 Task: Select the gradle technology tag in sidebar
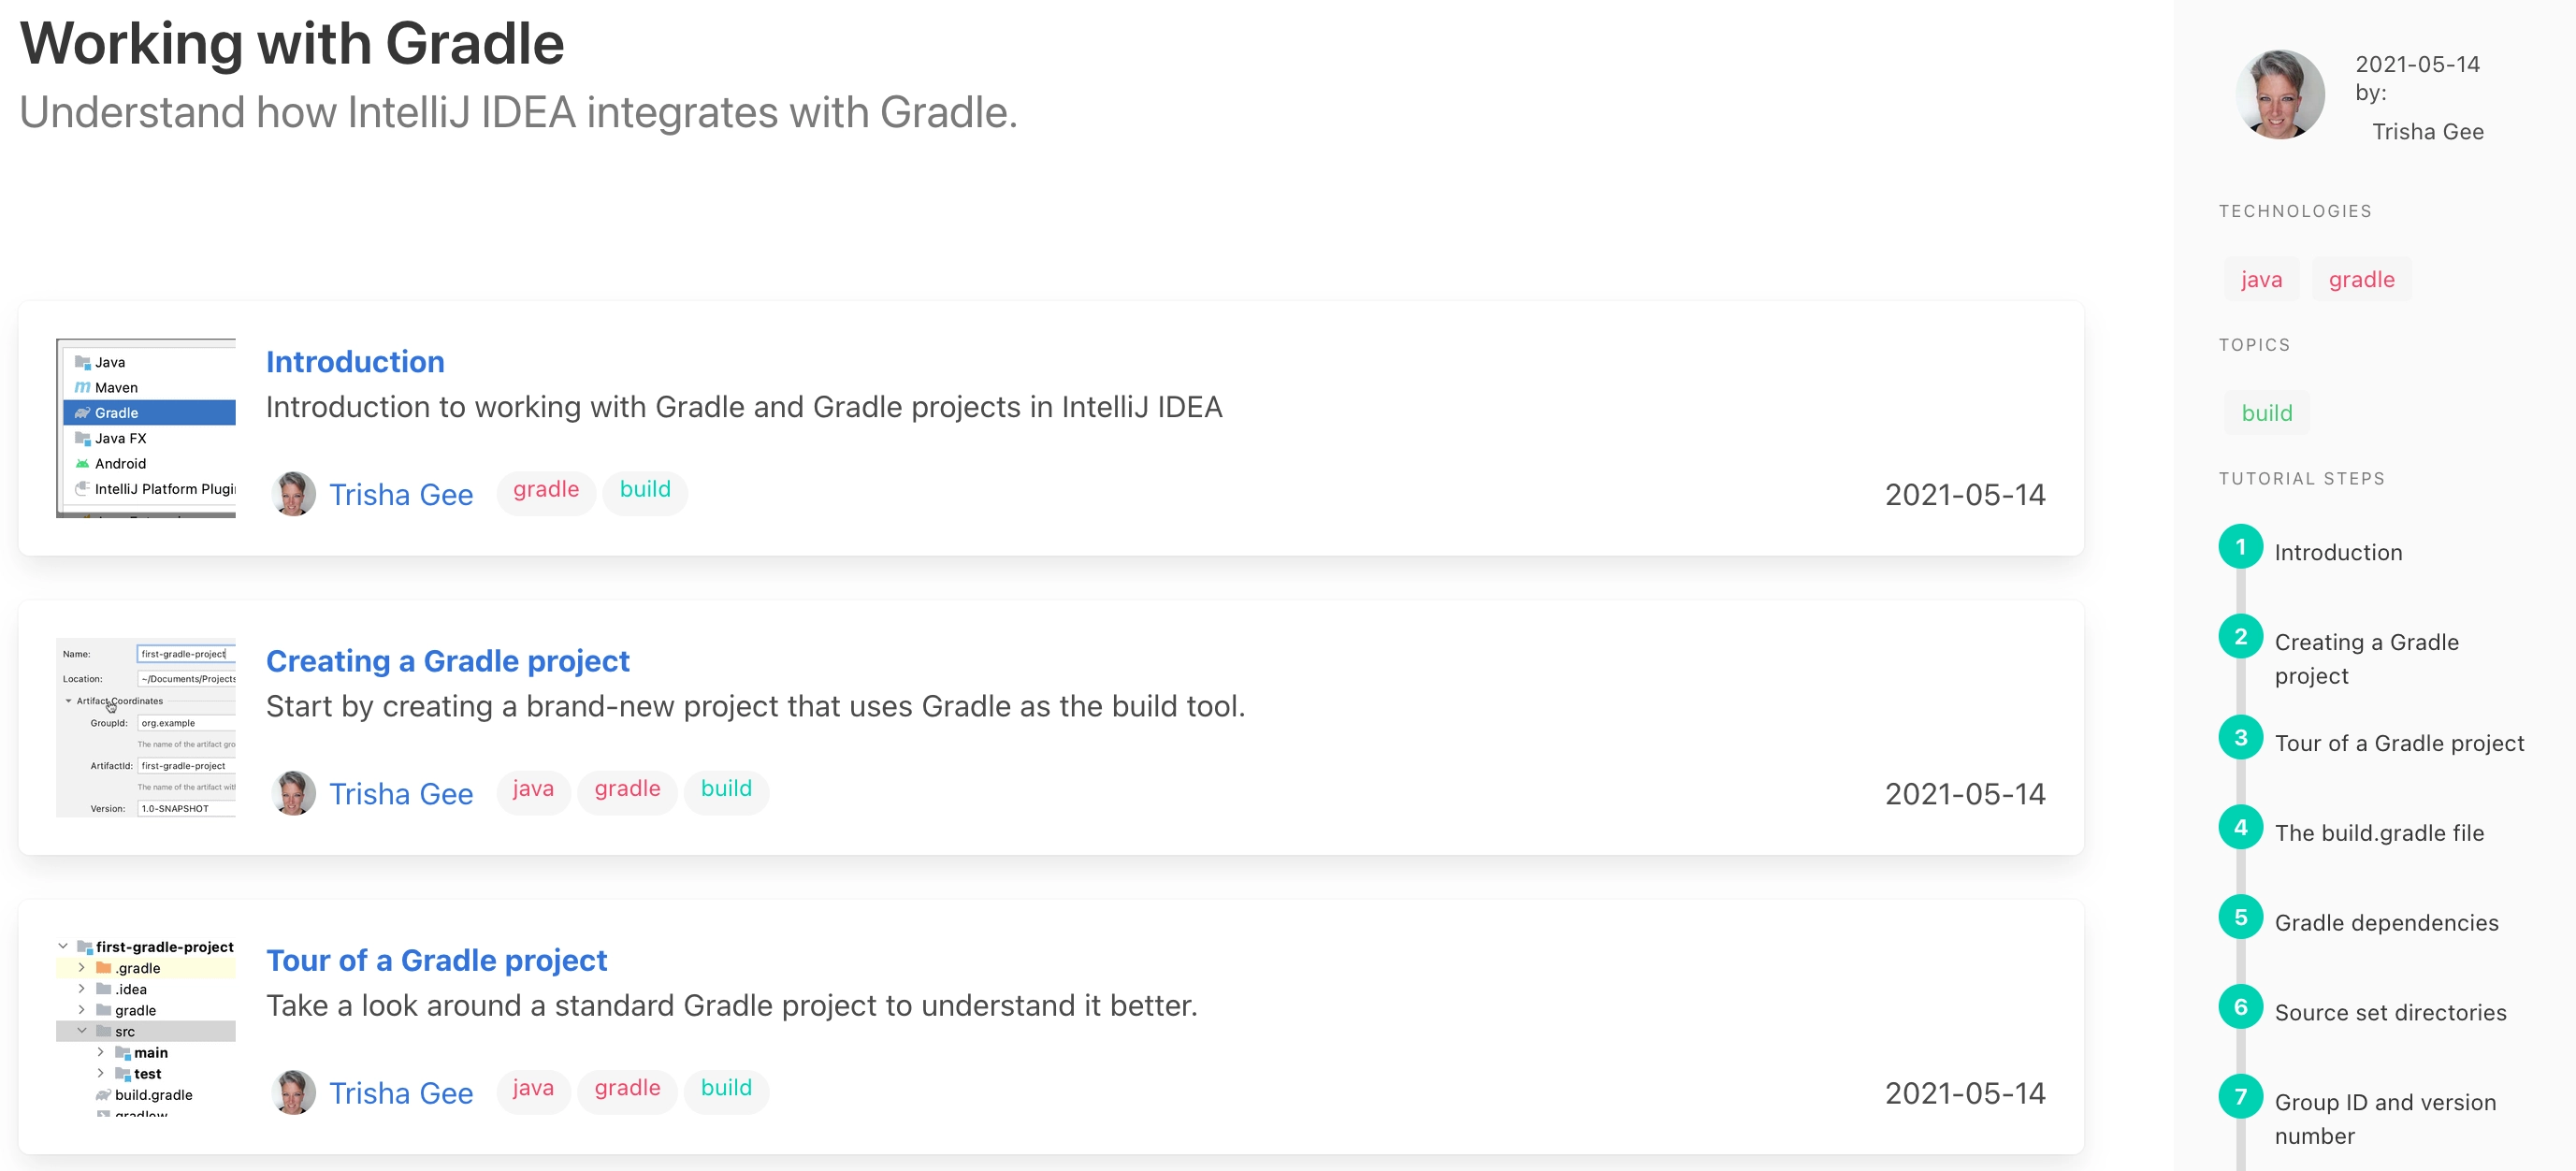[x=2361, y=279]
